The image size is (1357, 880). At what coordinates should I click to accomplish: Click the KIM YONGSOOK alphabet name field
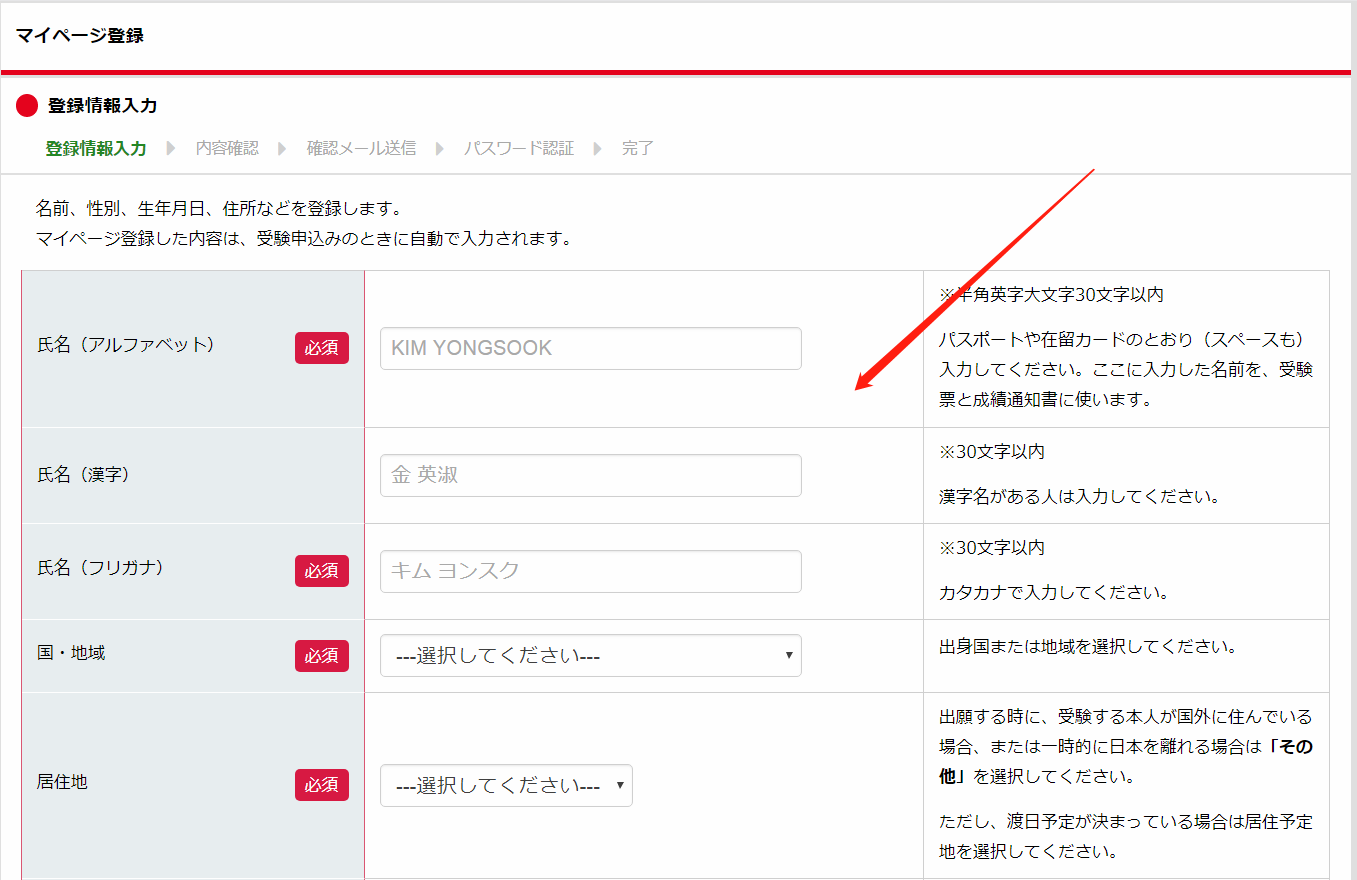(590, 347)
